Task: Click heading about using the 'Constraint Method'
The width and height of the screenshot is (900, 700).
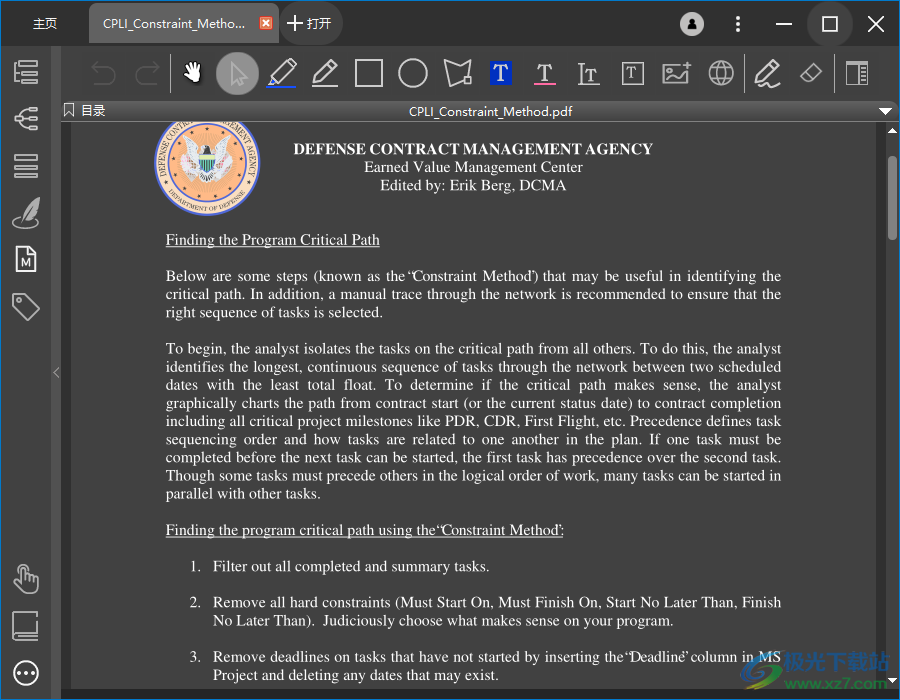Action: click(x=364, y=530)
